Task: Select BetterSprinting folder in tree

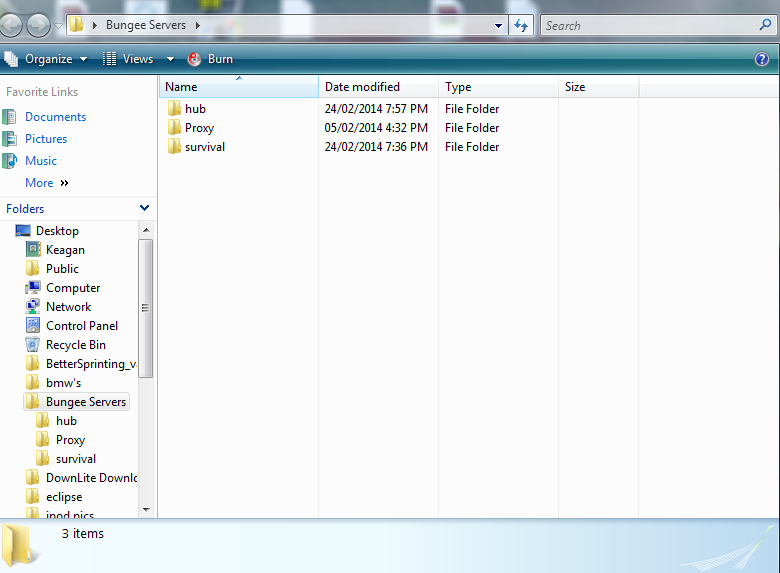Action: [x=91, y=364]
